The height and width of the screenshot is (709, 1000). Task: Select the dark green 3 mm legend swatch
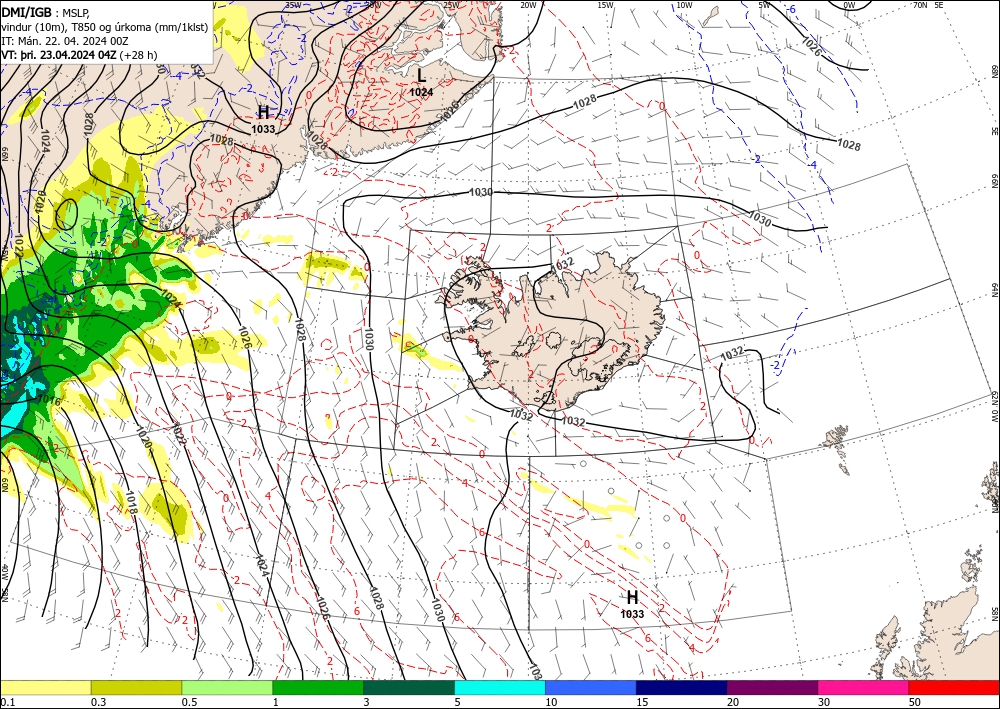point(409,688)
